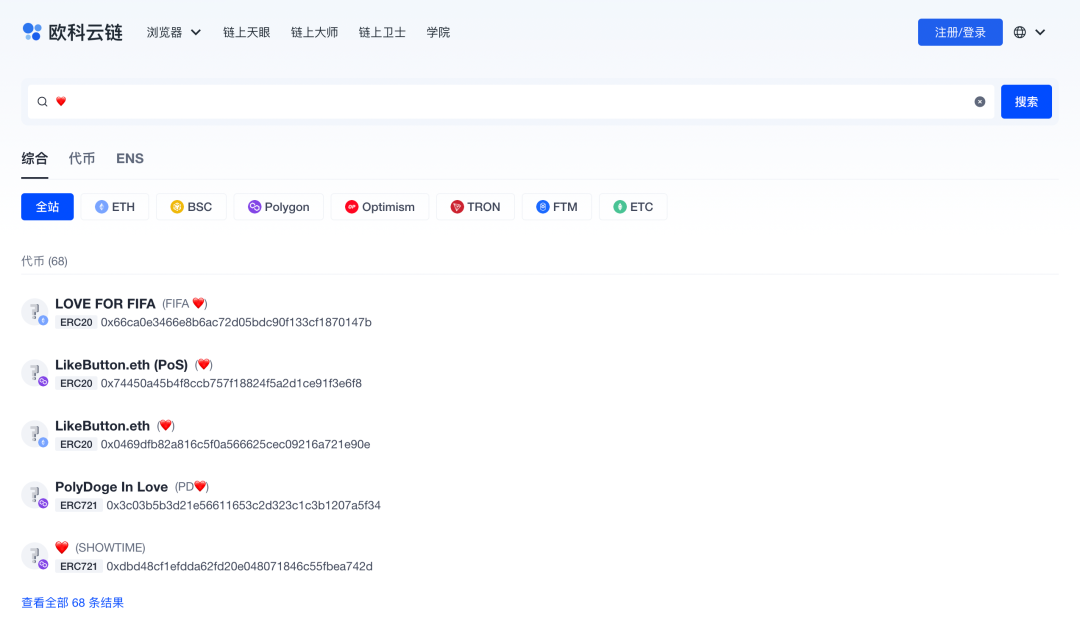Screen dimensions: 1080x622
Task: Filter results by BSC chain
Action: coord(191,207)
